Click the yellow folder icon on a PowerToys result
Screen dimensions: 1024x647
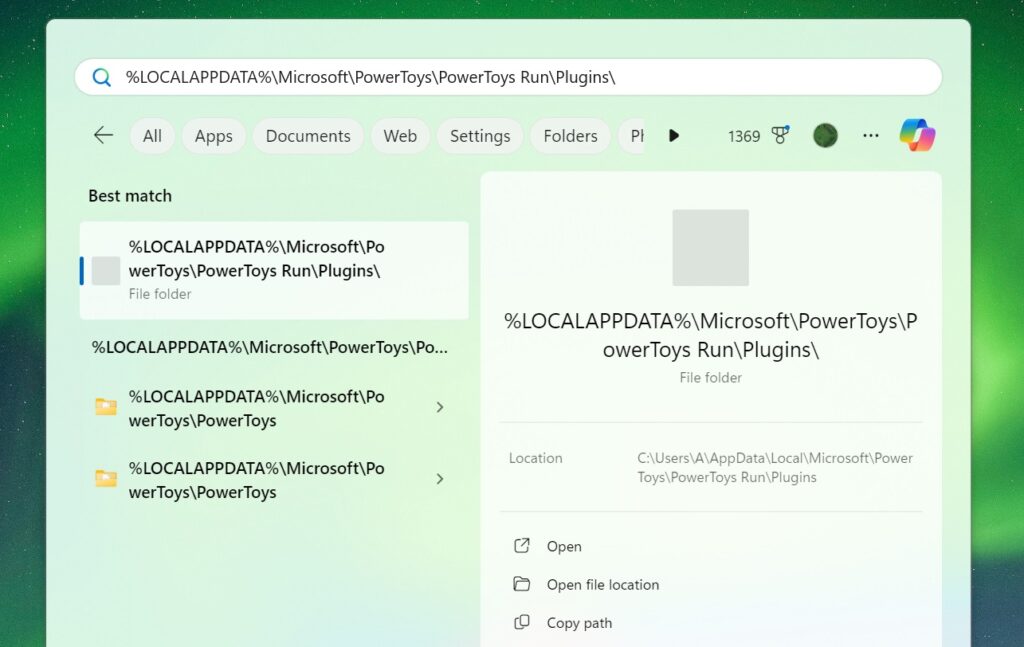pyautogui.click(x=106, y=407)
